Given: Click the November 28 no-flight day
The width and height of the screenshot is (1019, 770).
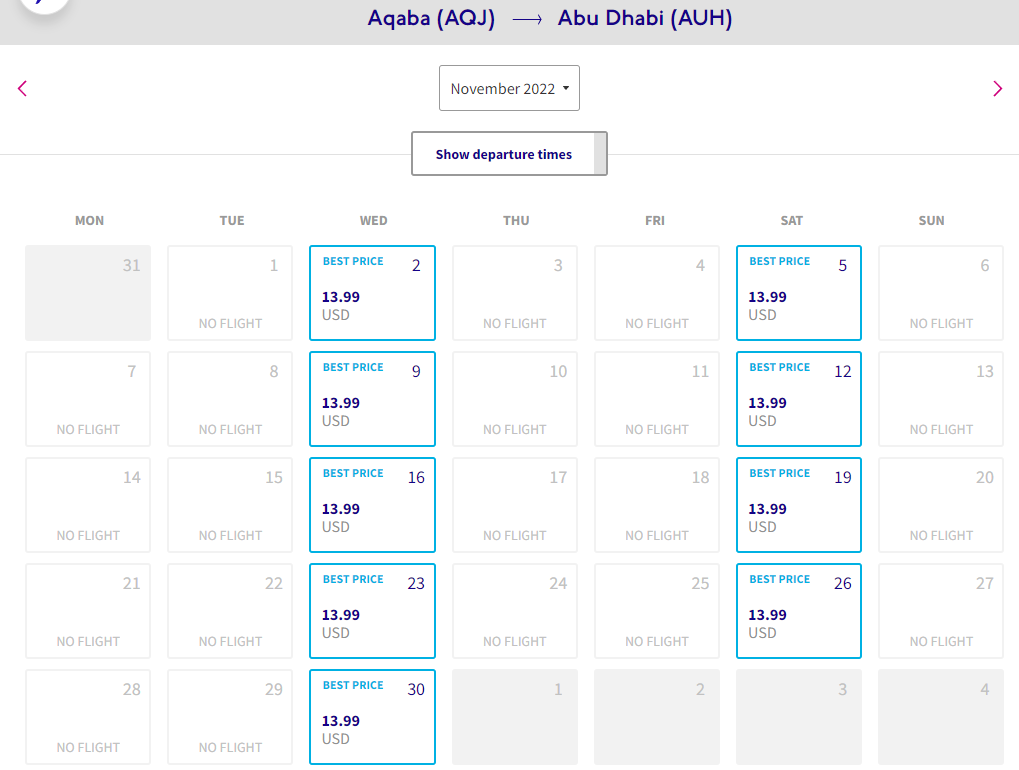Looking at the screenshot, I should tap(88, 716).
